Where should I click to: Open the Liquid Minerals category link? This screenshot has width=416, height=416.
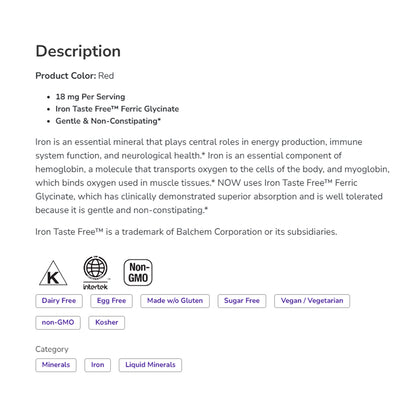click(150, 365)
